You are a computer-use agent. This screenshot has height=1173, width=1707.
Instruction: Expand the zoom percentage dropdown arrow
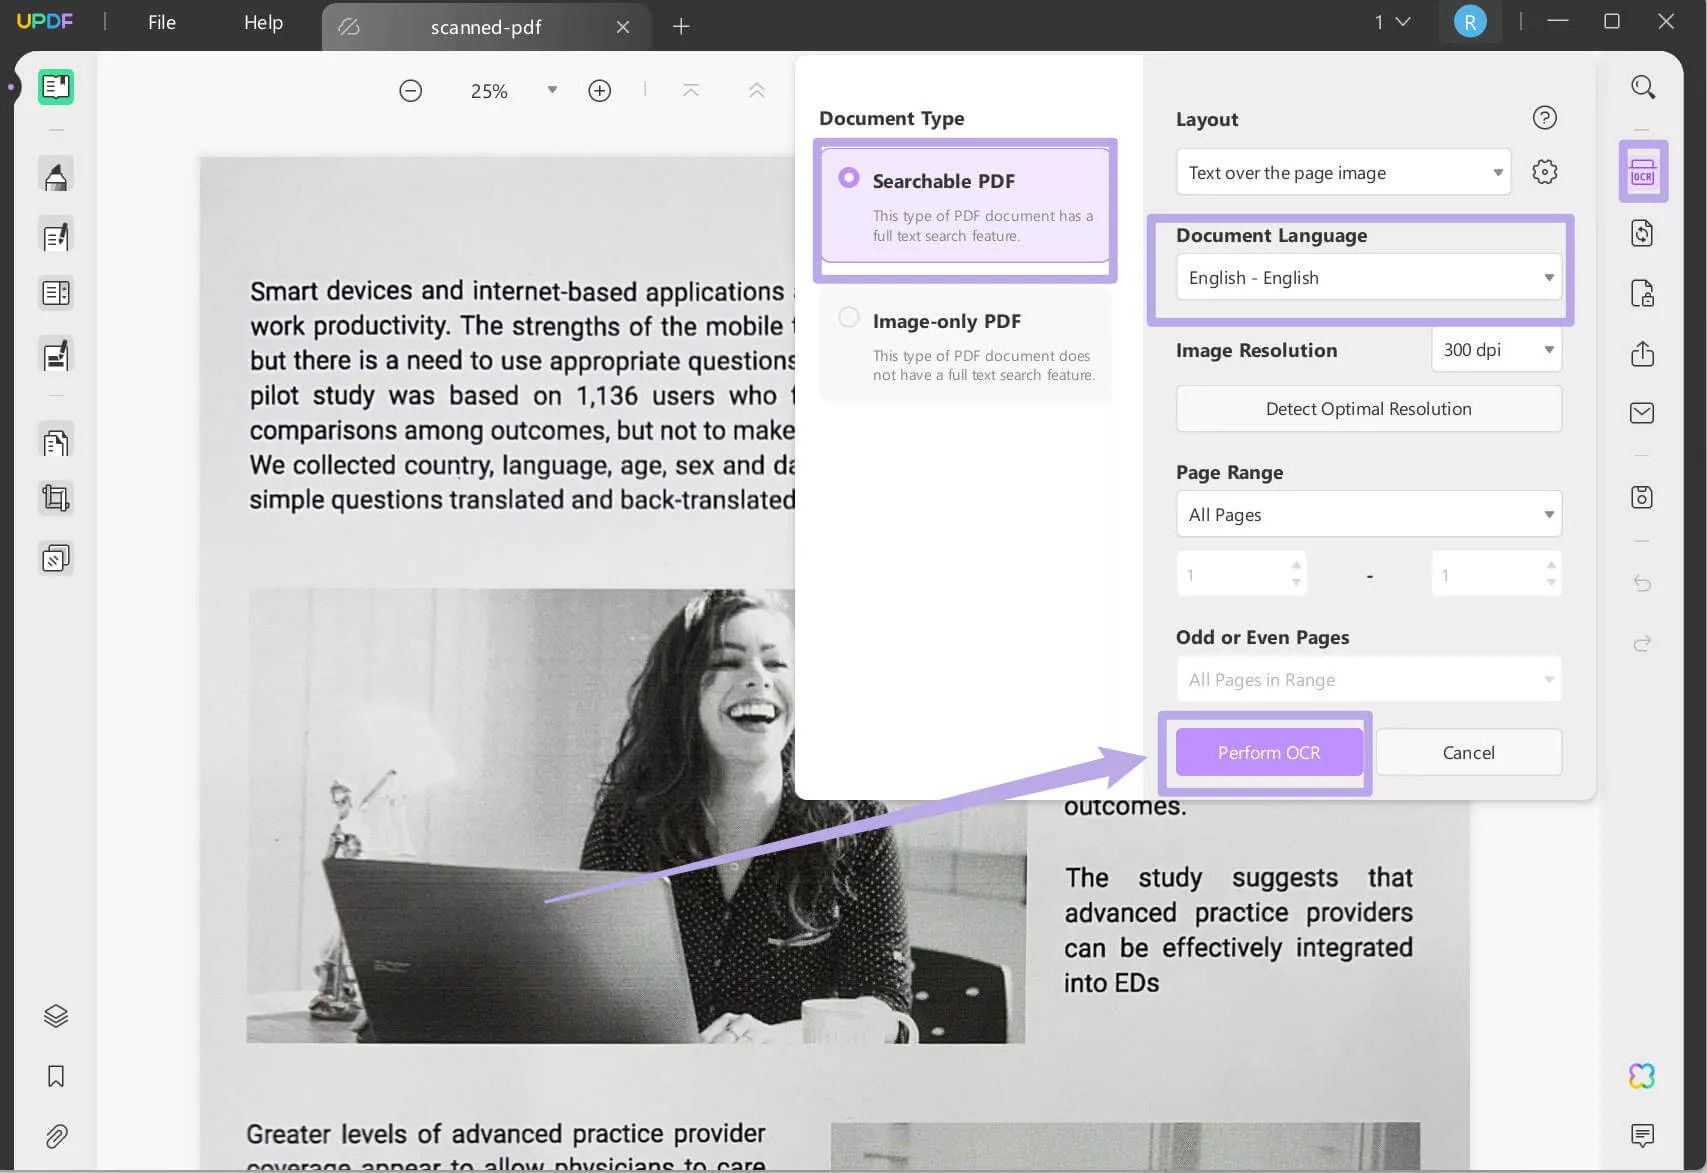coord(552,90)
